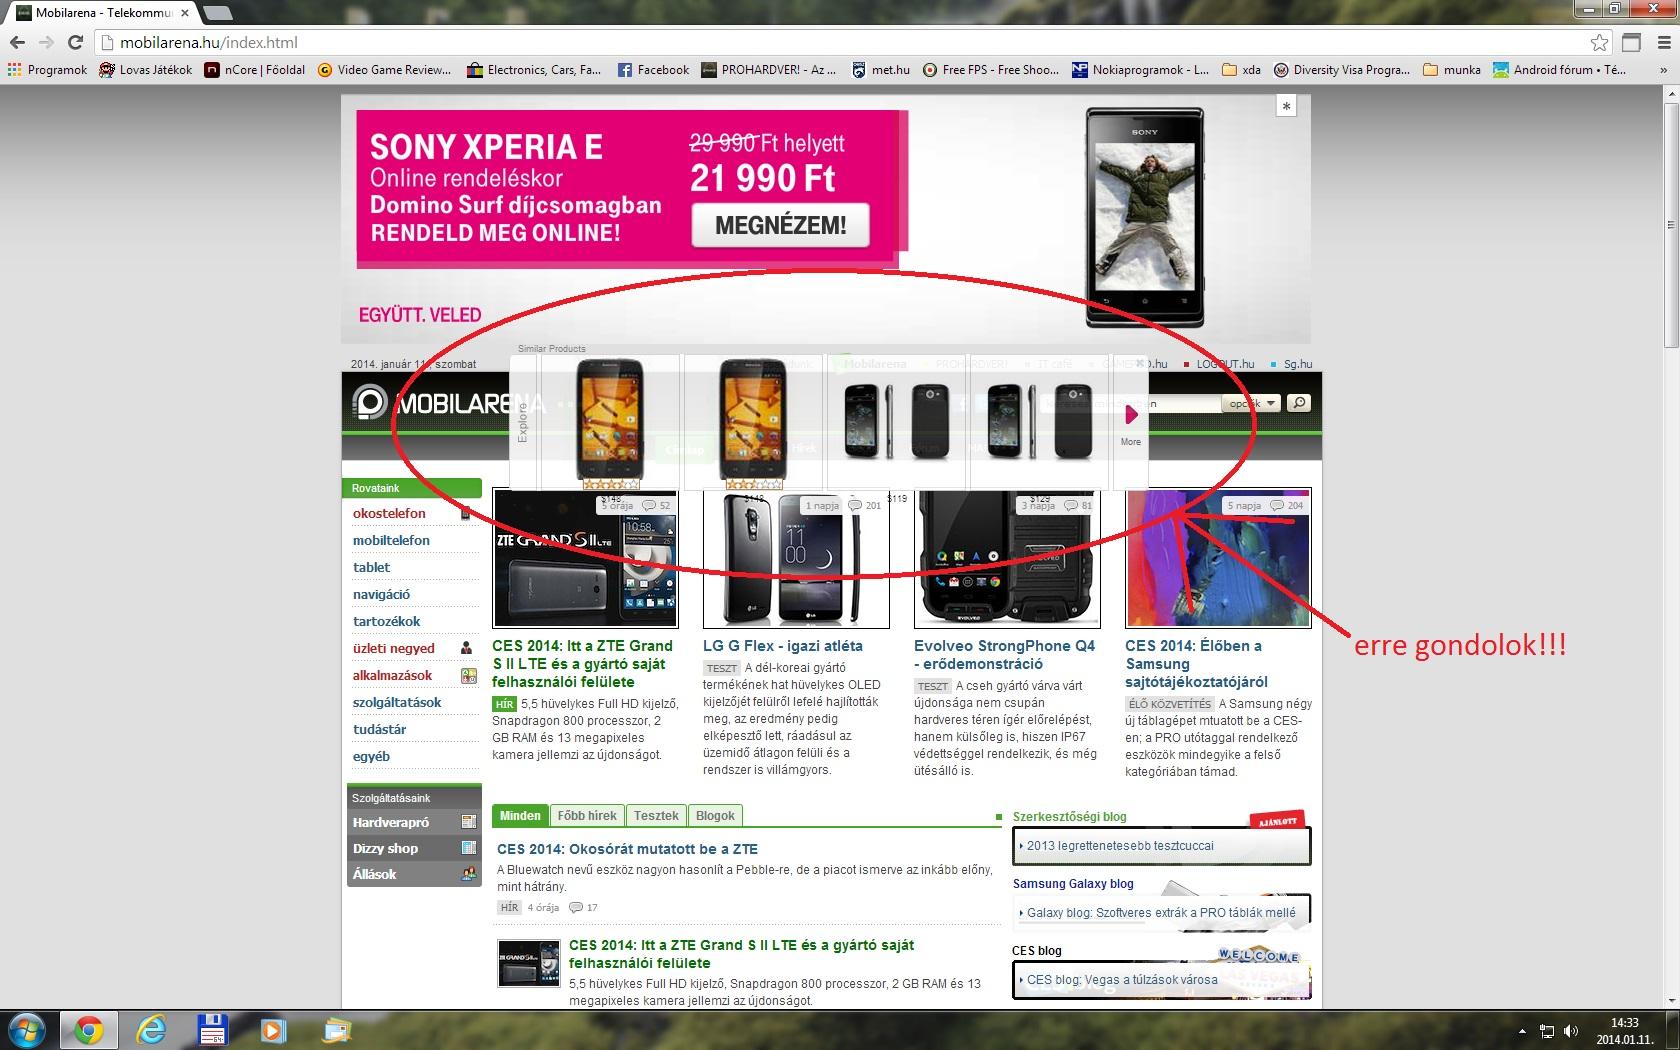
Task: Launch Internet Explorer from the taskbar
Action: pyautogui.click(x=152, y=1030)
